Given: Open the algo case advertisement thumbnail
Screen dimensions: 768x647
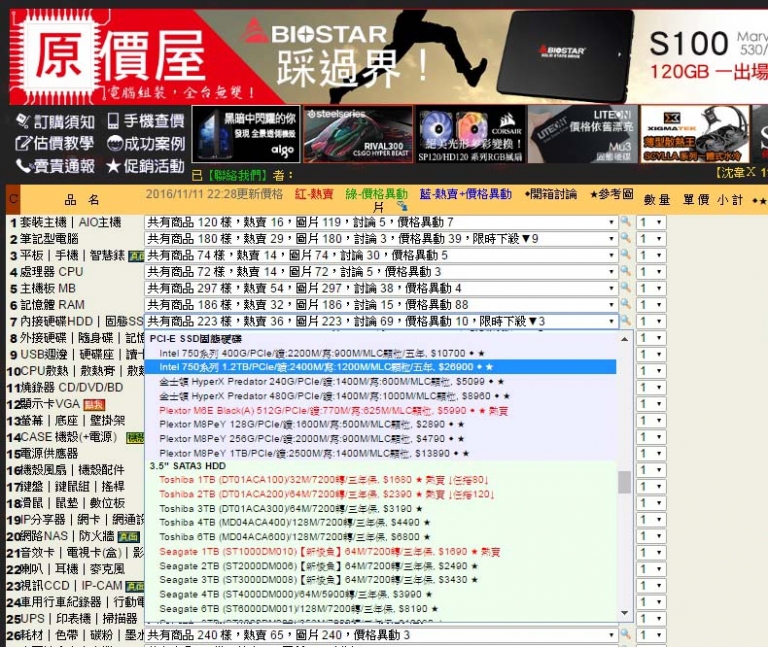Looking at the screenshot, I should [246, 134].
